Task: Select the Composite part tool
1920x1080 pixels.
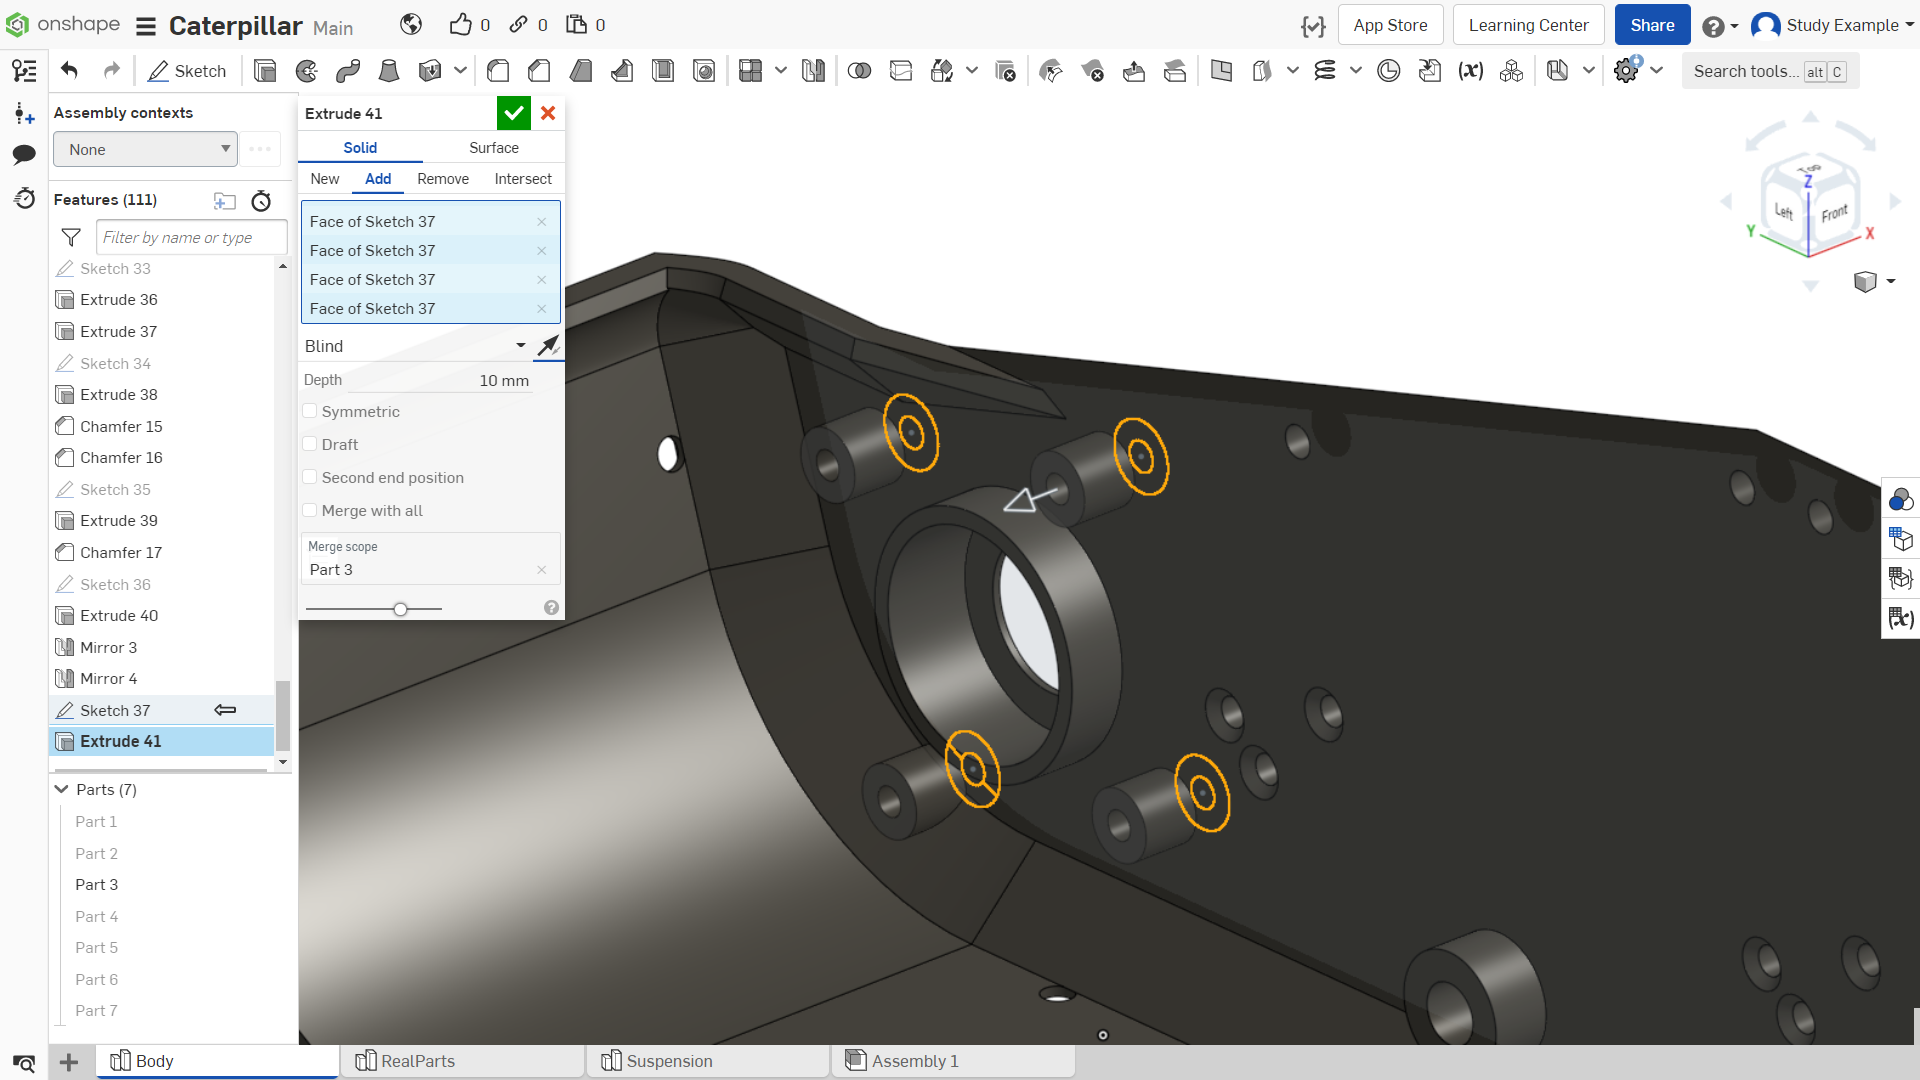Action: tap(1511, 71)
